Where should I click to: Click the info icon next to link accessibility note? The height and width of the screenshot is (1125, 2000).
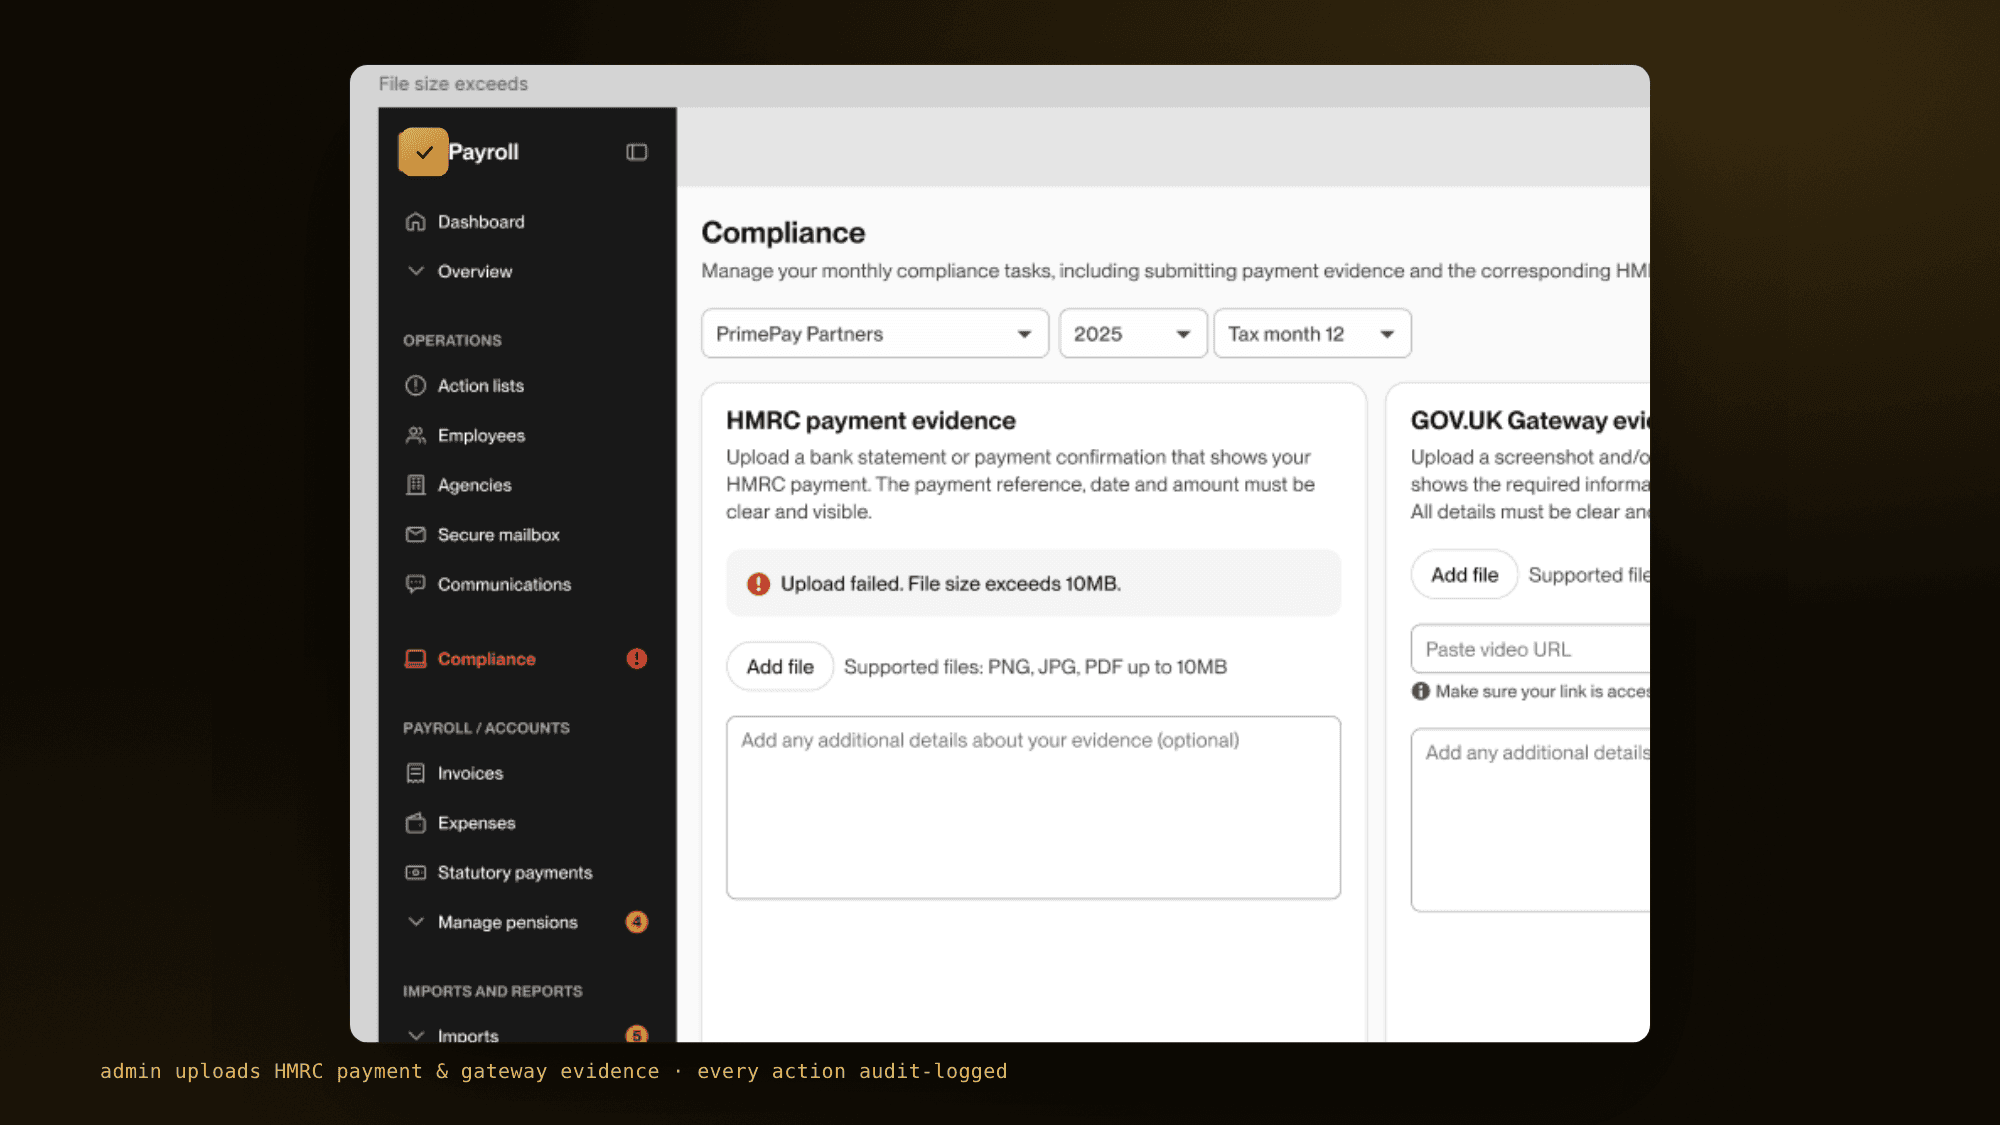1421,691
